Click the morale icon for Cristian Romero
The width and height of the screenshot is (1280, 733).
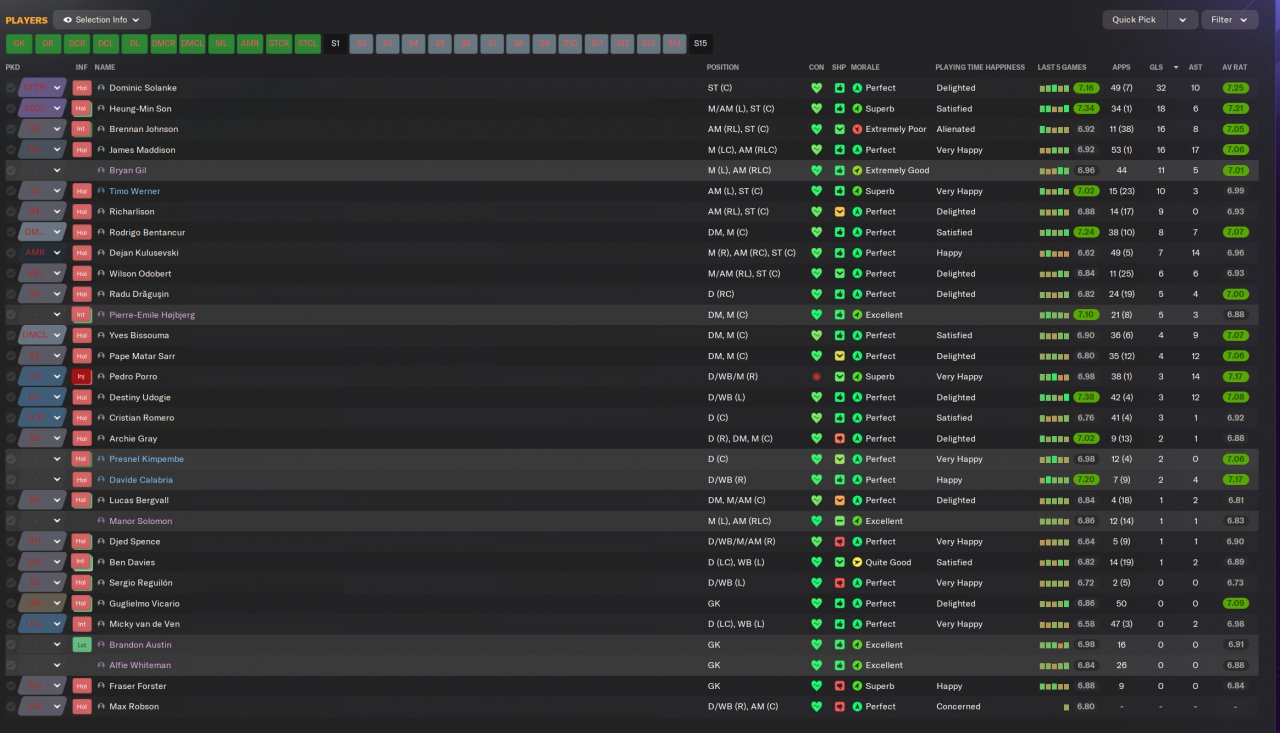(x=857, y=418)
